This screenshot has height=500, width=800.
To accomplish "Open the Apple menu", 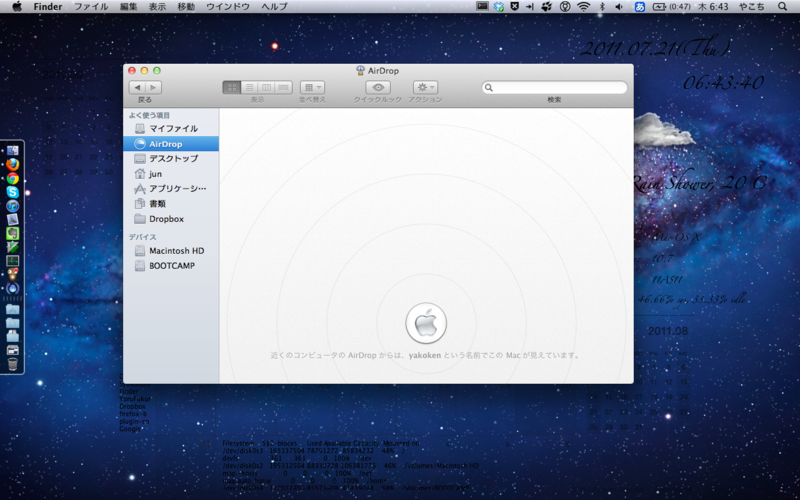I will click(17, 7).
